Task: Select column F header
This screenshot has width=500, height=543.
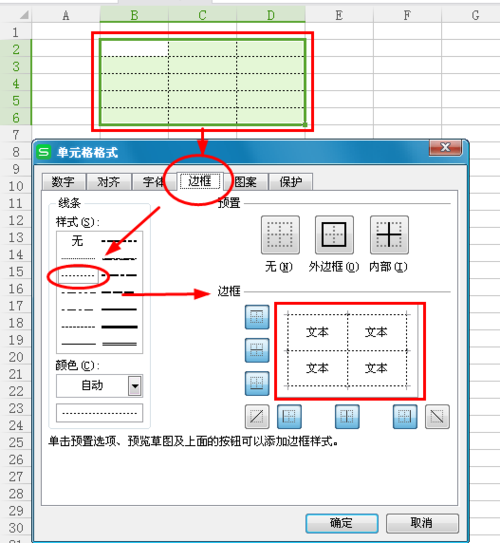Action: pos(407,15)
